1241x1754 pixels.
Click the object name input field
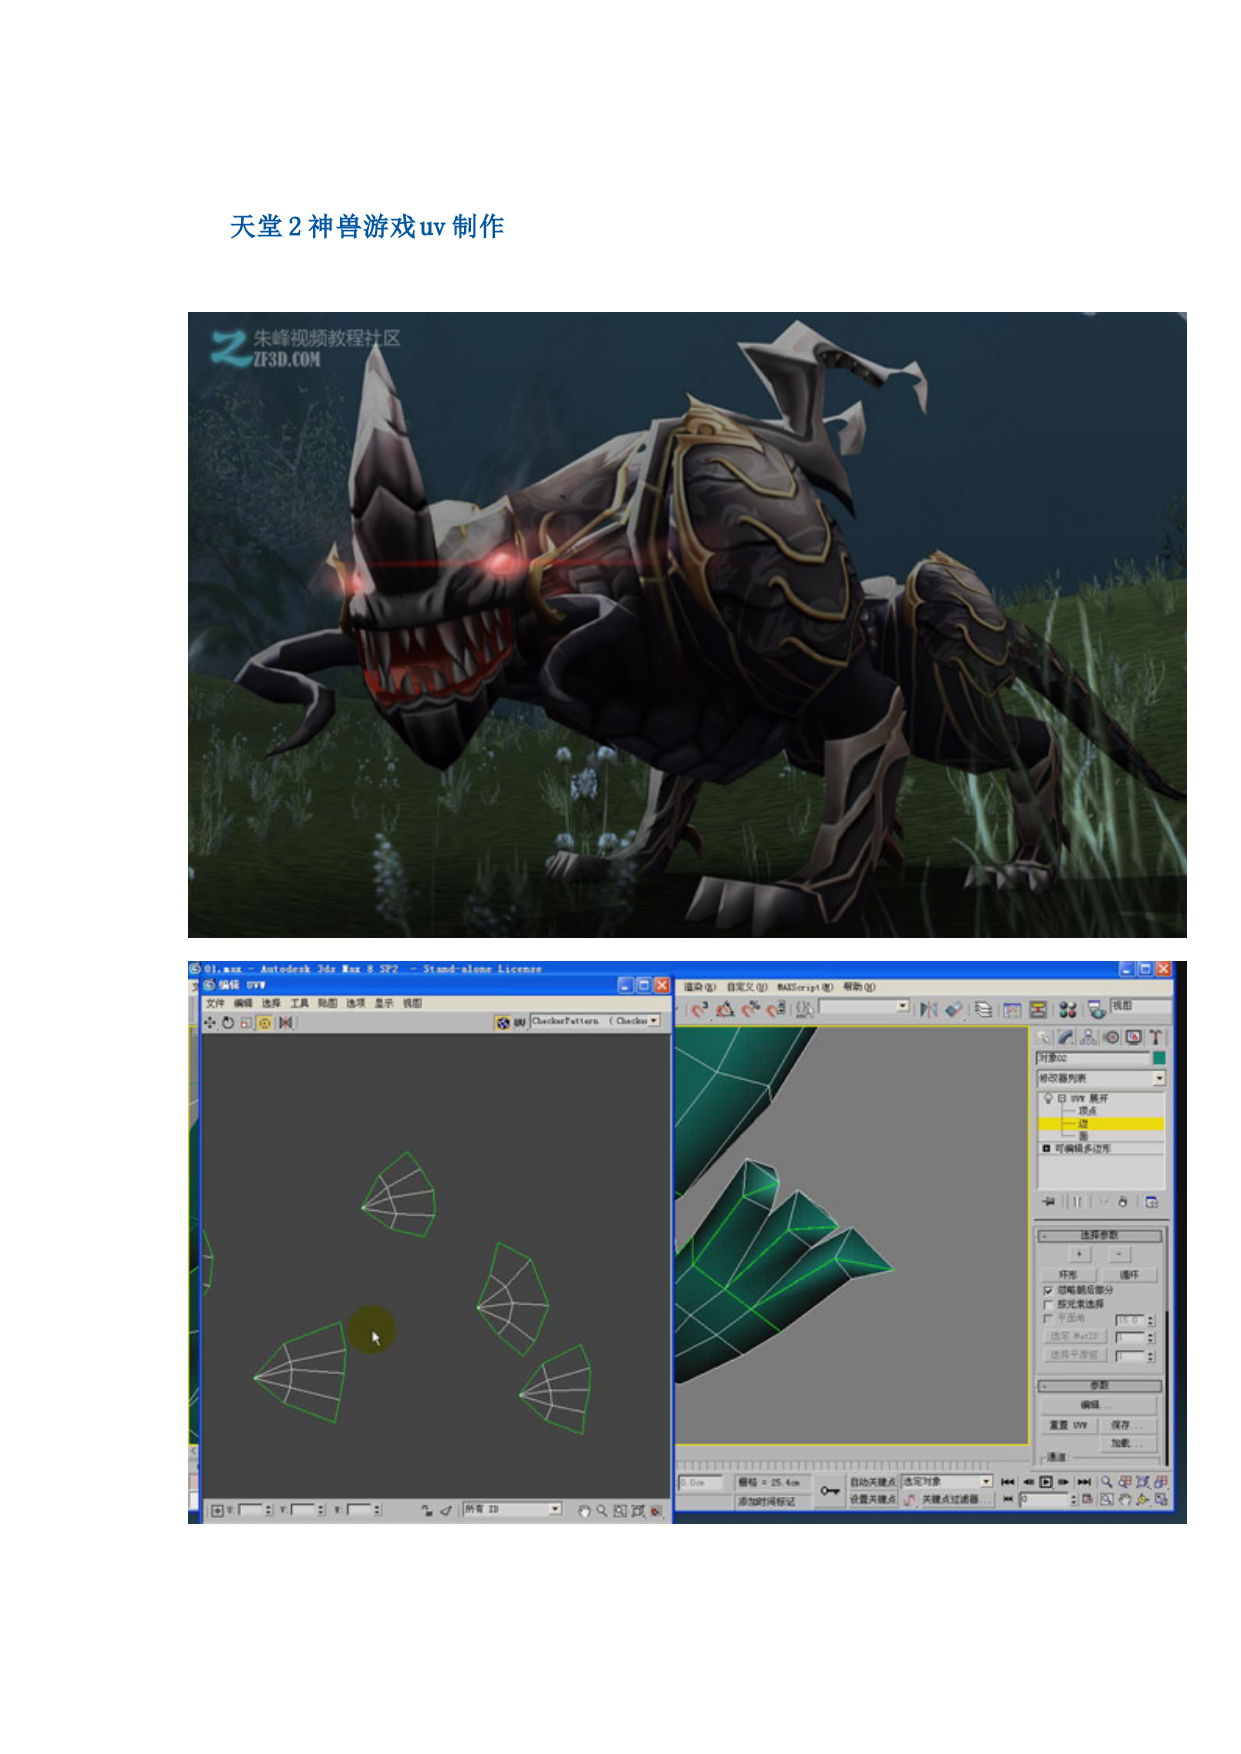pos(1093,1058)
